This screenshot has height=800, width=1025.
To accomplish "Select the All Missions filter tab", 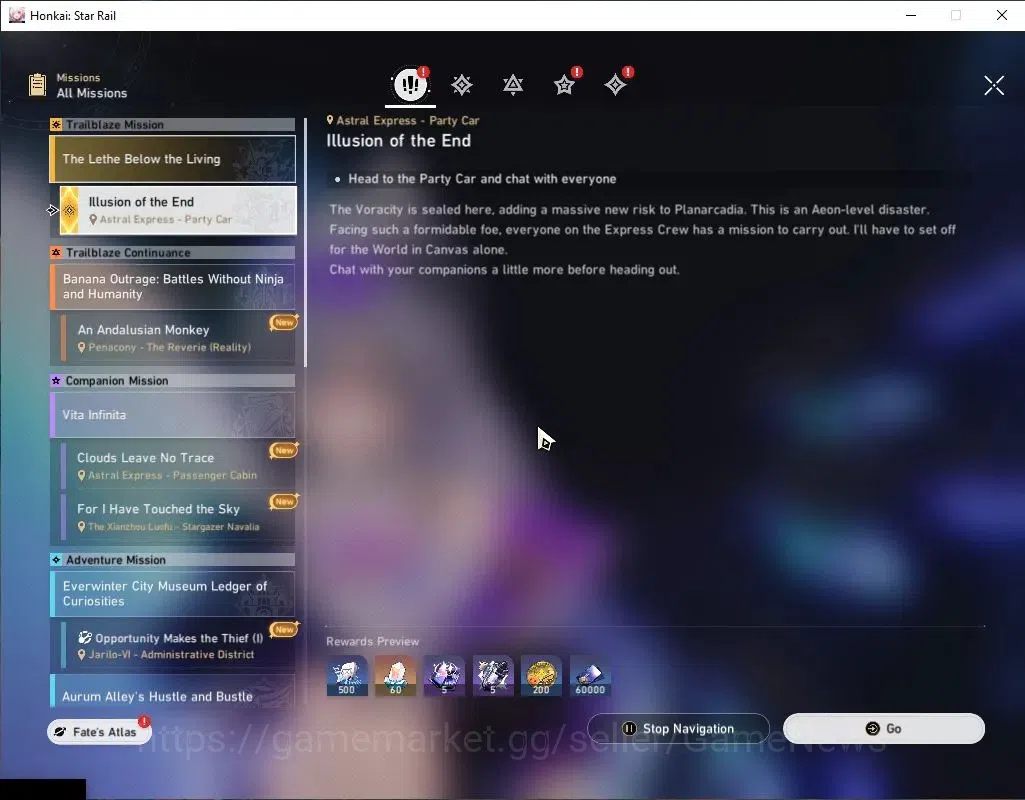I will click(x=411, y=84).
